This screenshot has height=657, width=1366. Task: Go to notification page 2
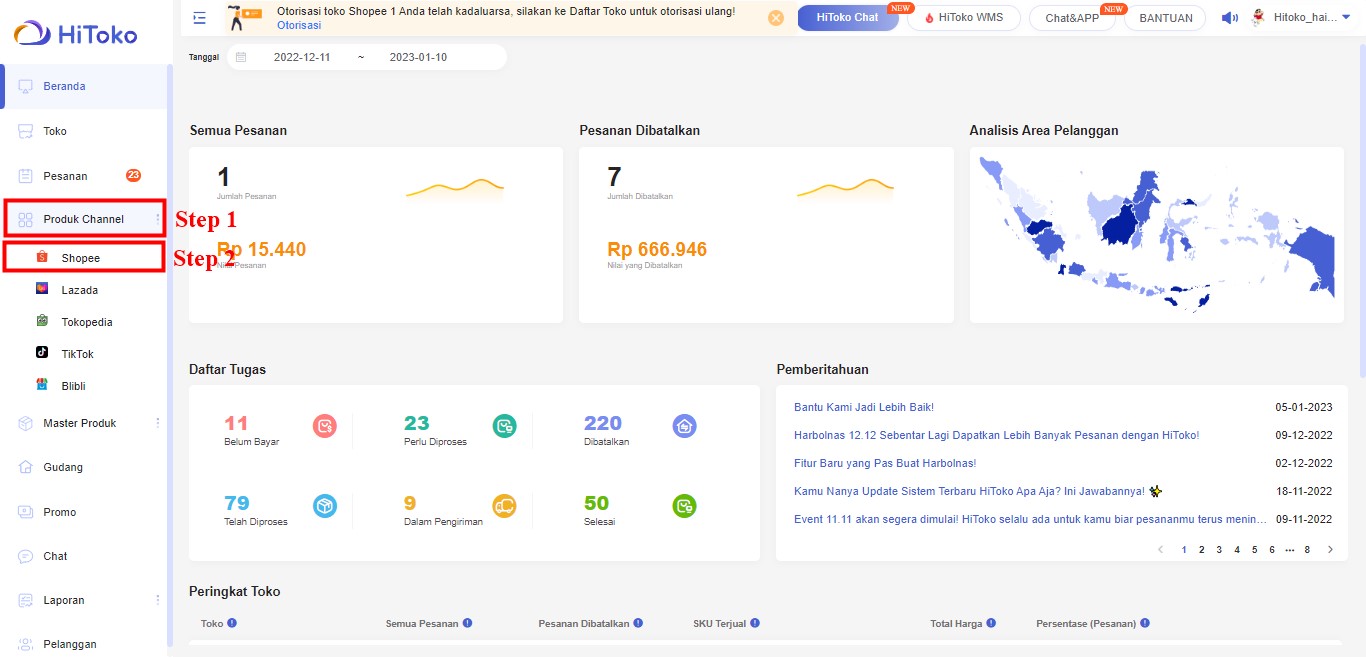(x=1202, y=550)
